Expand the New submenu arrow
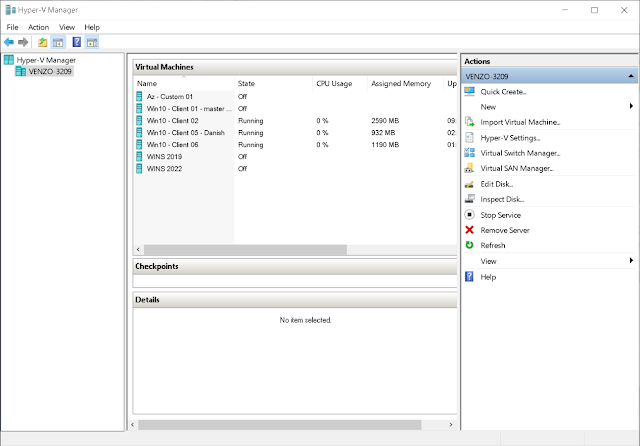 pos(631,107)
